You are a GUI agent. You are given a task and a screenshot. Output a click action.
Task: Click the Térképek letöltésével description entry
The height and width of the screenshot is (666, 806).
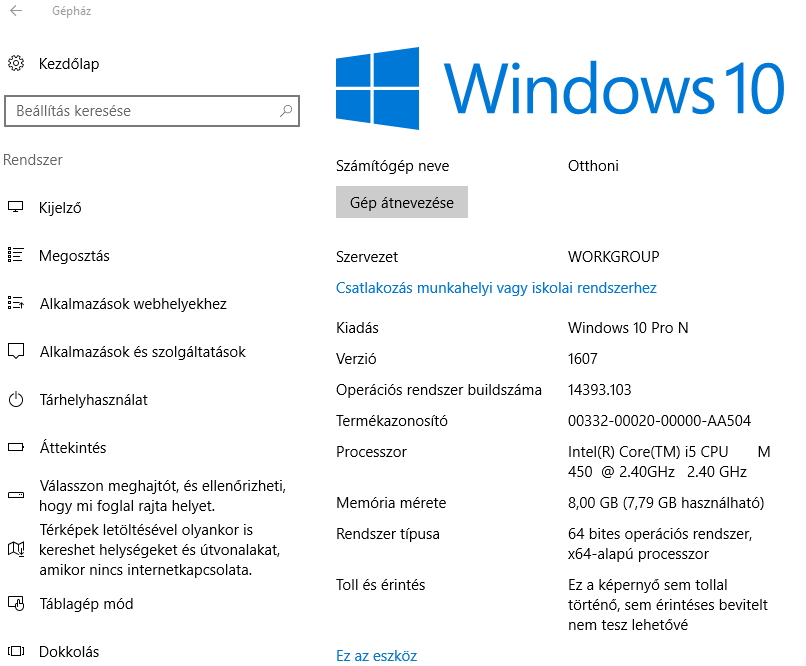pyautogui.click(x=159, y=550)
